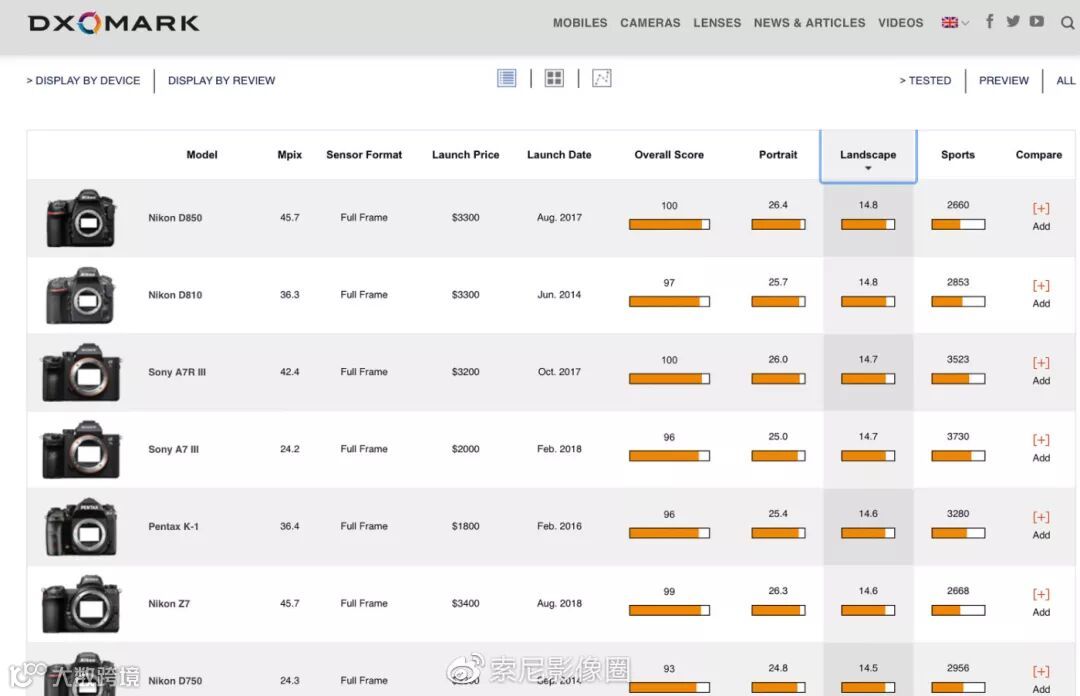
Task: Open DXOMARK Twitter page icon
Action: [1012, 21]
